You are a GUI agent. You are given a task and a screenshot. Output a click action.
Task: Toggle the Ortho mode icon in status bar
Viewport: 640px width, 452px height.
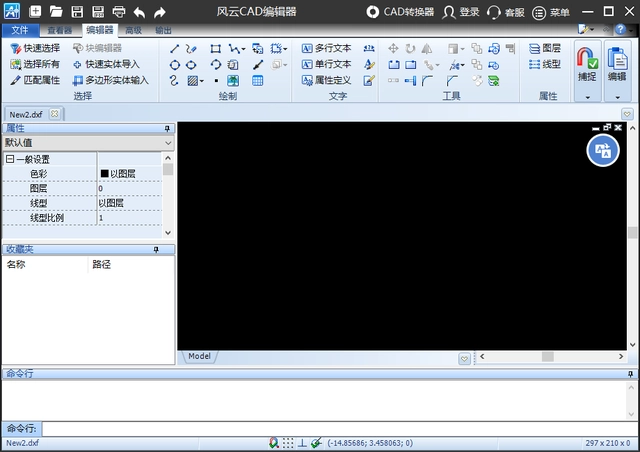click(x=302, y=443)
